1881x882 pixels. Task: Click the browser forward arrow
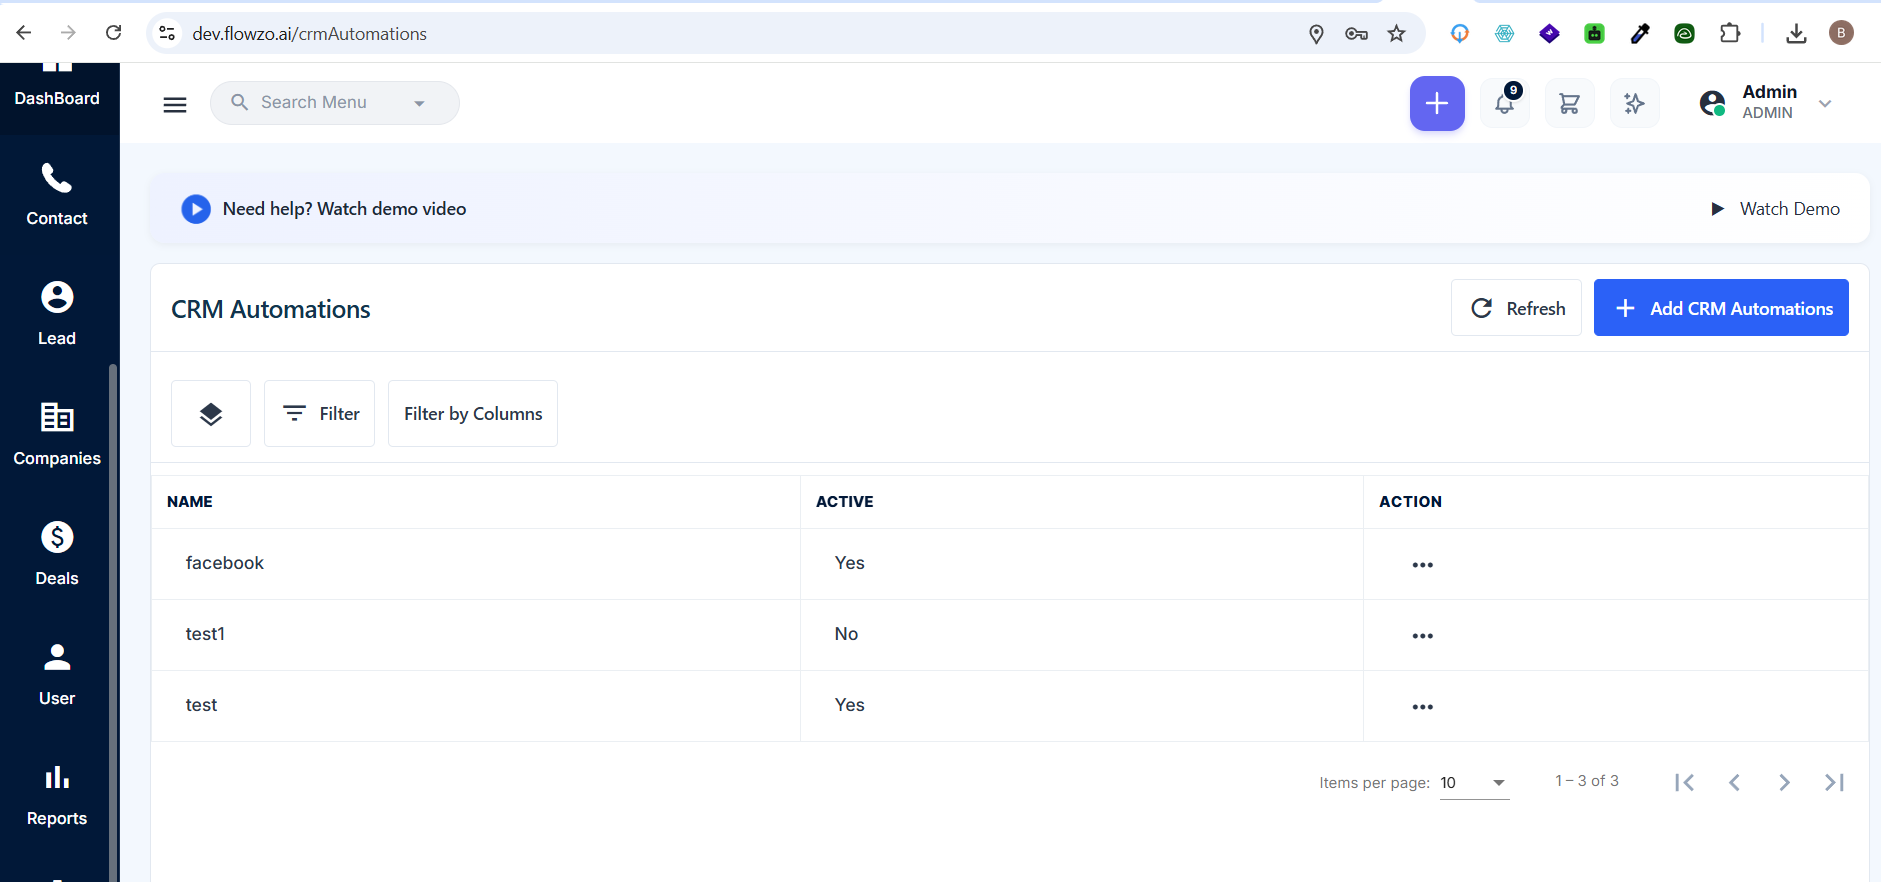coord(68,33)
